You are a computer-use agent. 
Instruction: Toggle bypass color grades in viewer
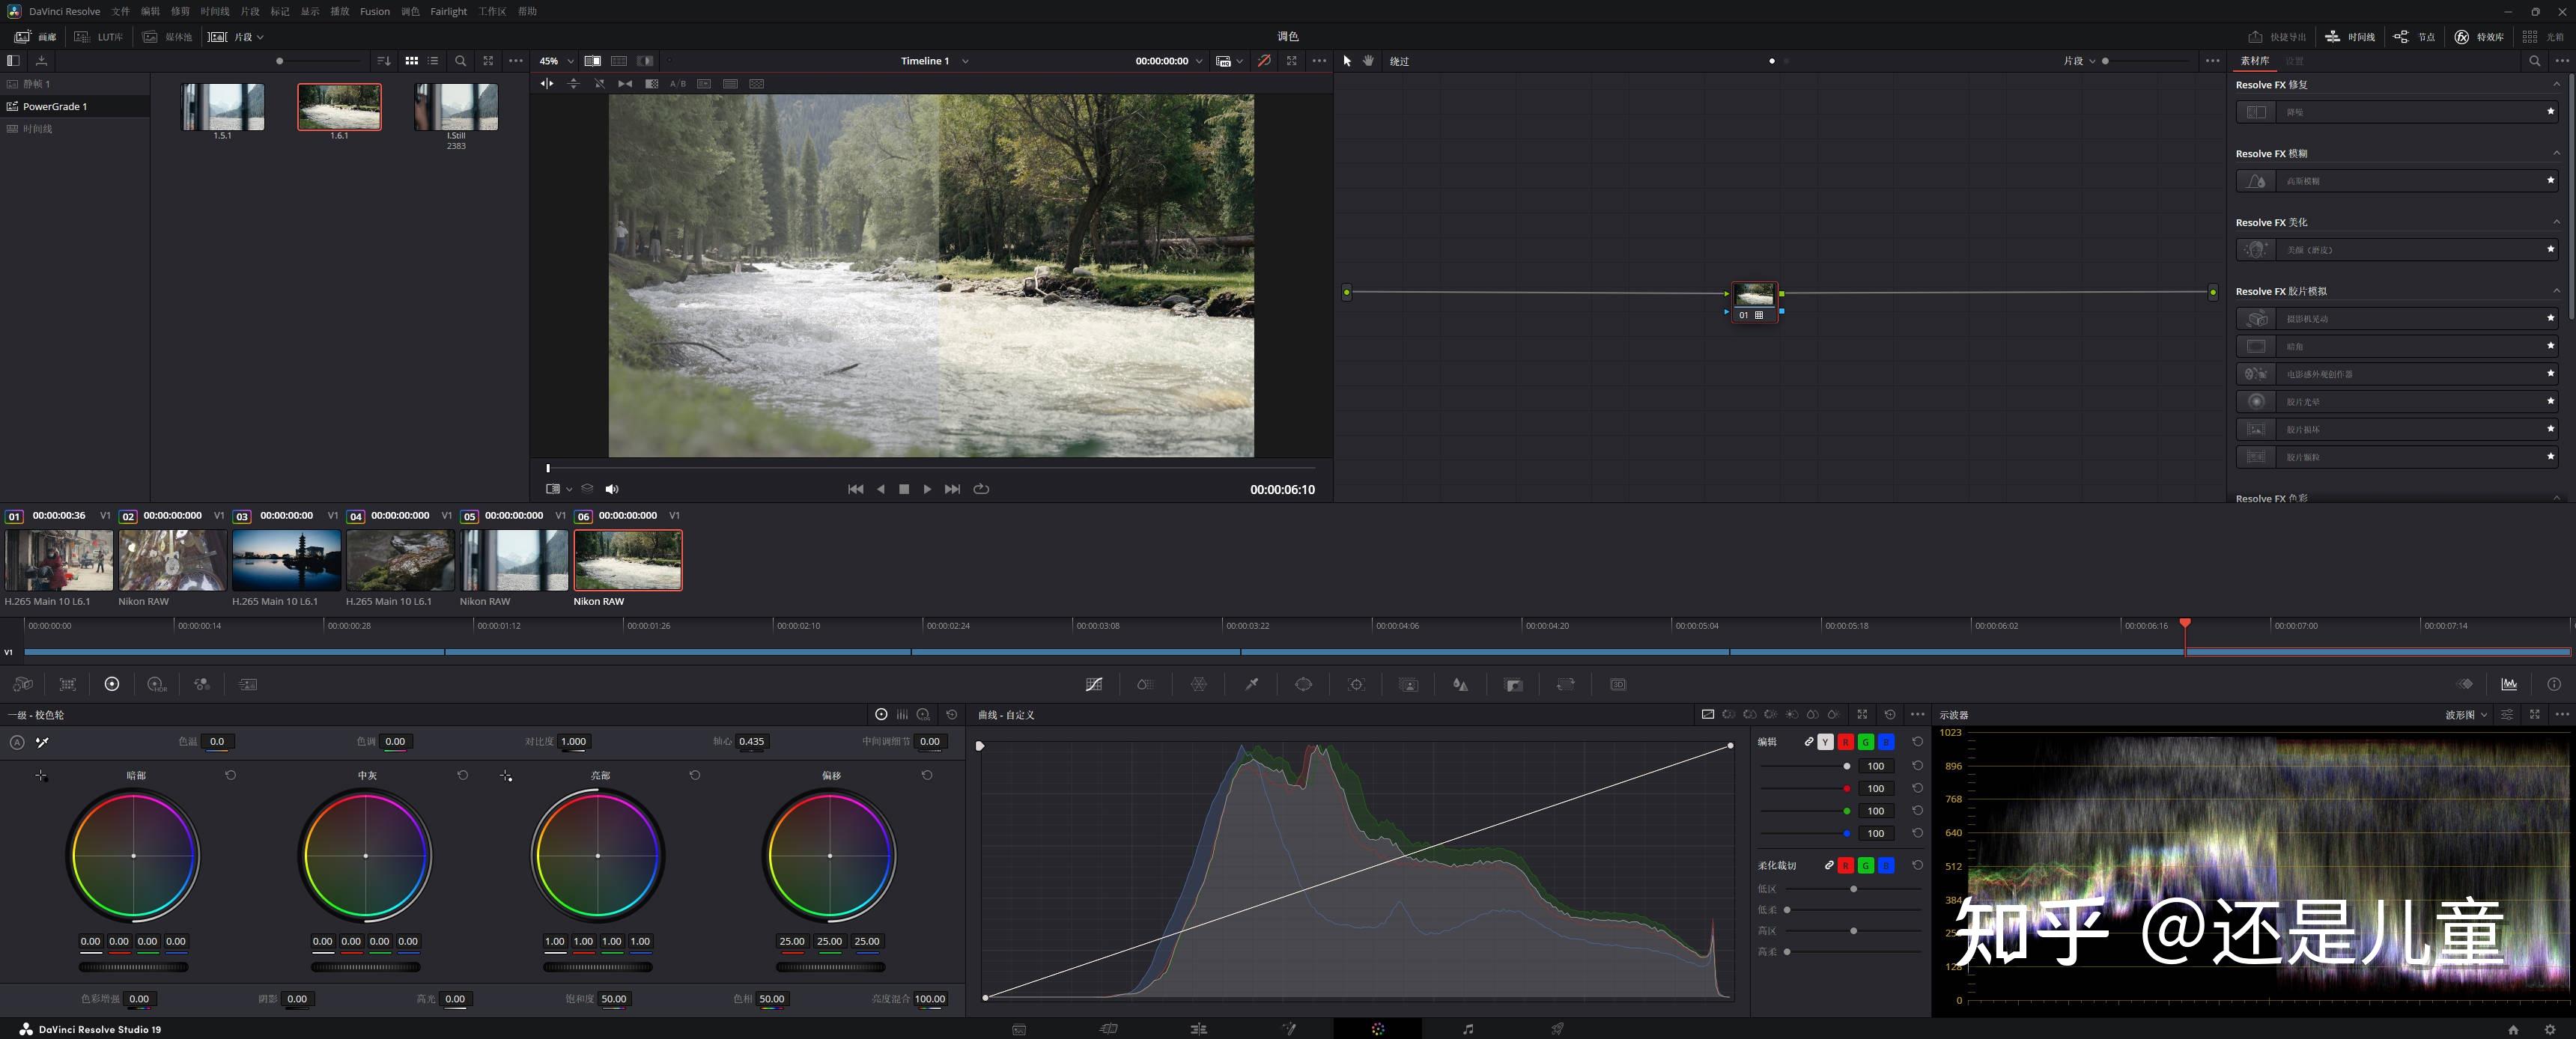click(1264, 61)
